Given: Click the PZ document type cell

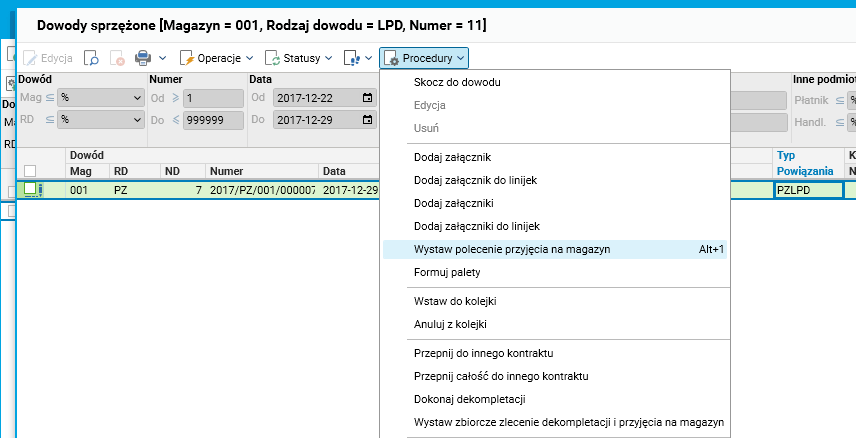Looking at the screenshot, I should (135, 190).
